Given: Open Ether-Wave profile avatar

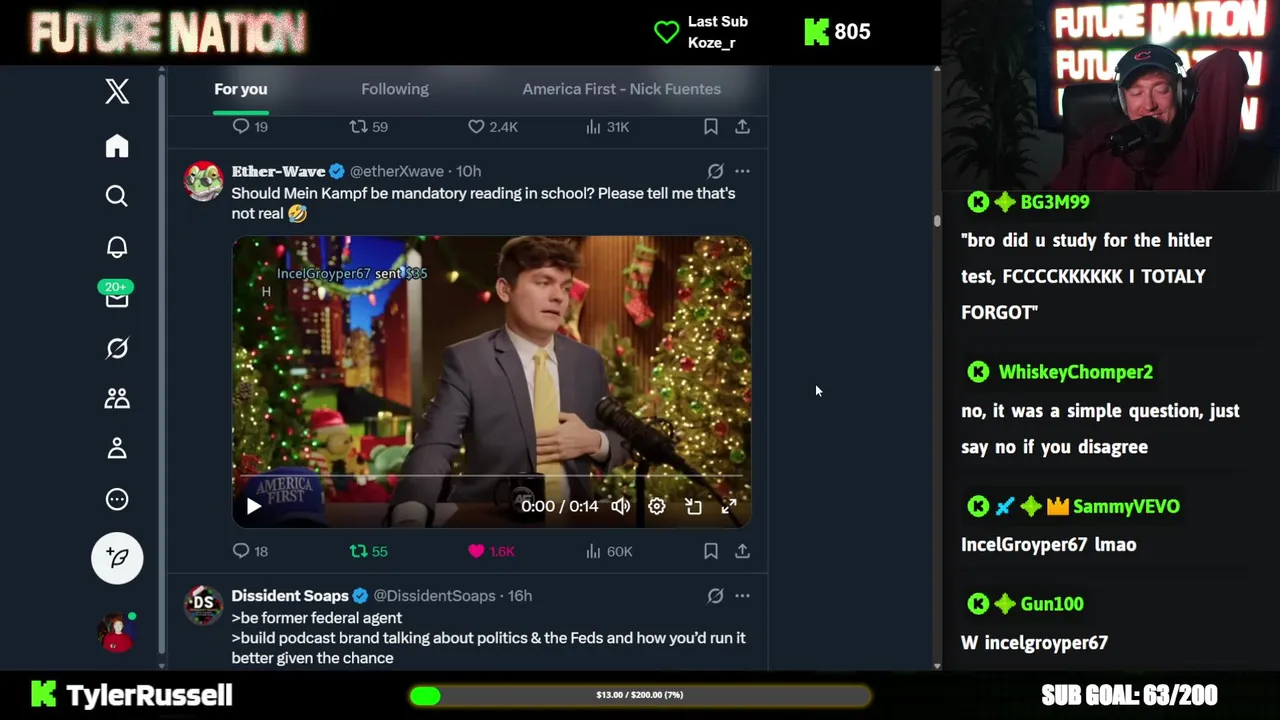Looking at the screenshot, I should point(203,181).
